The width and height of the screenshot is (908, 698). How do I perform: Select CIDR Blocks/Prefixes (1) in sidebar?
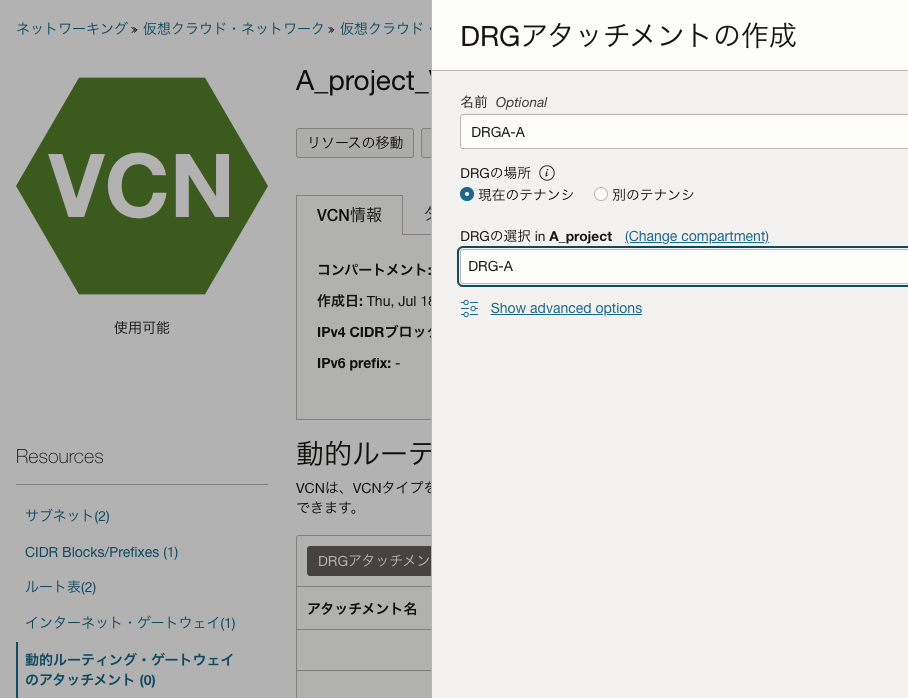pos(101,551)
